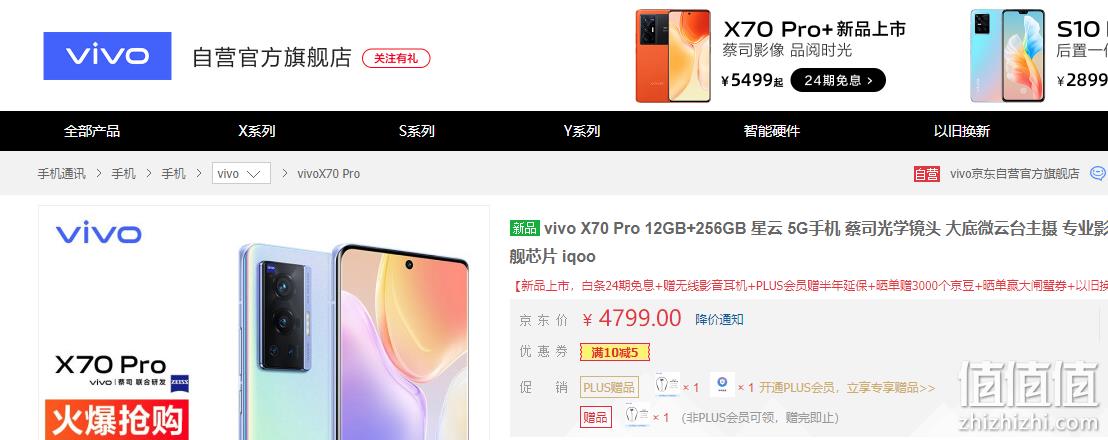1108x440 pixels.
Task: Go to 智能硬件 section
Action: tap(772, 131)
